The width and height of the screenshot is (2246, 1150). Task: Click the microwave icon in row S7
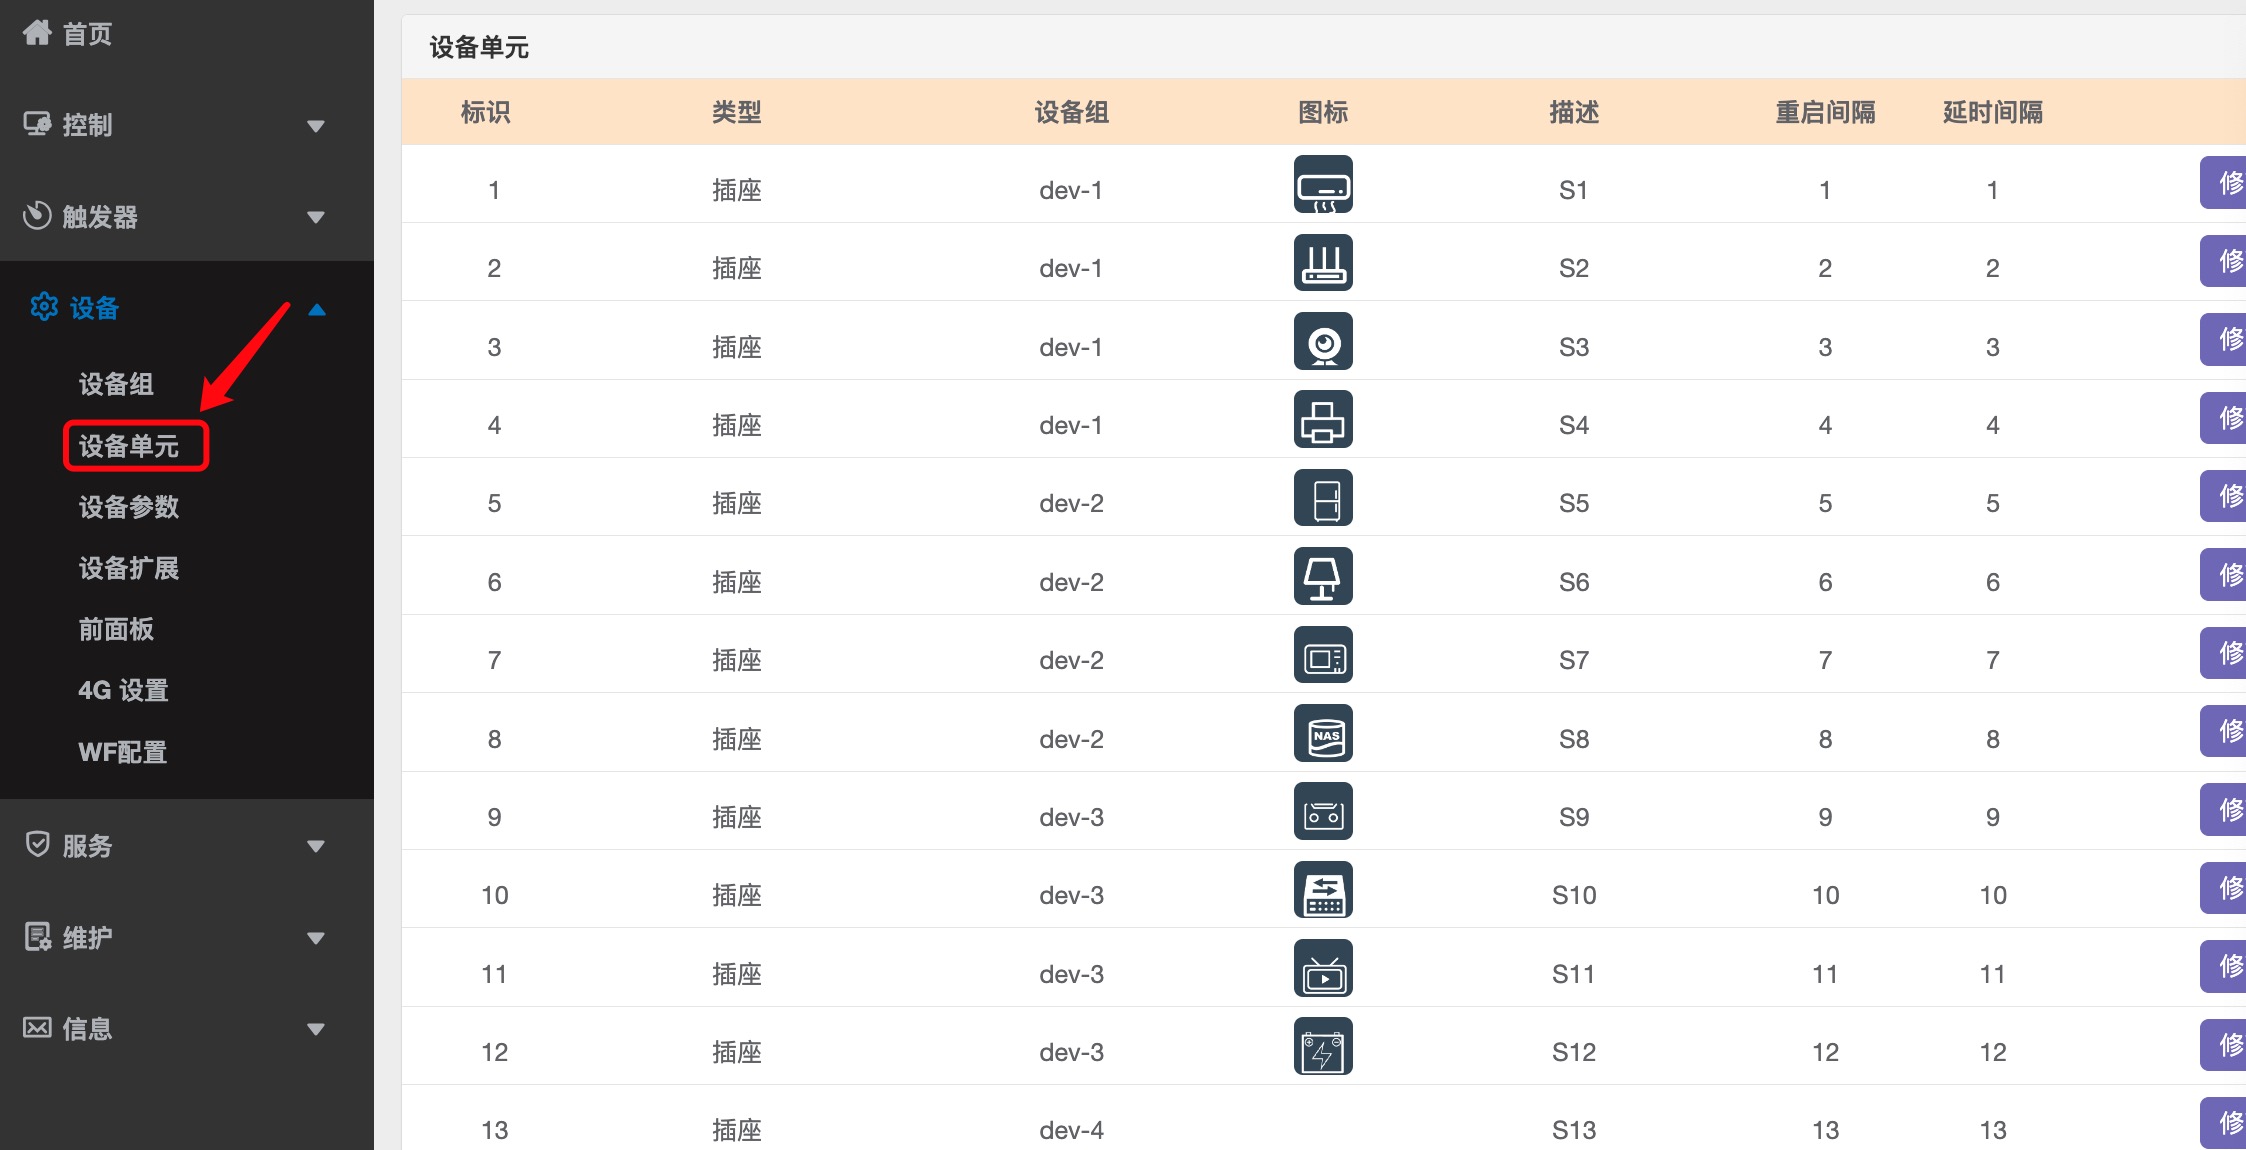pos(1323,655)
